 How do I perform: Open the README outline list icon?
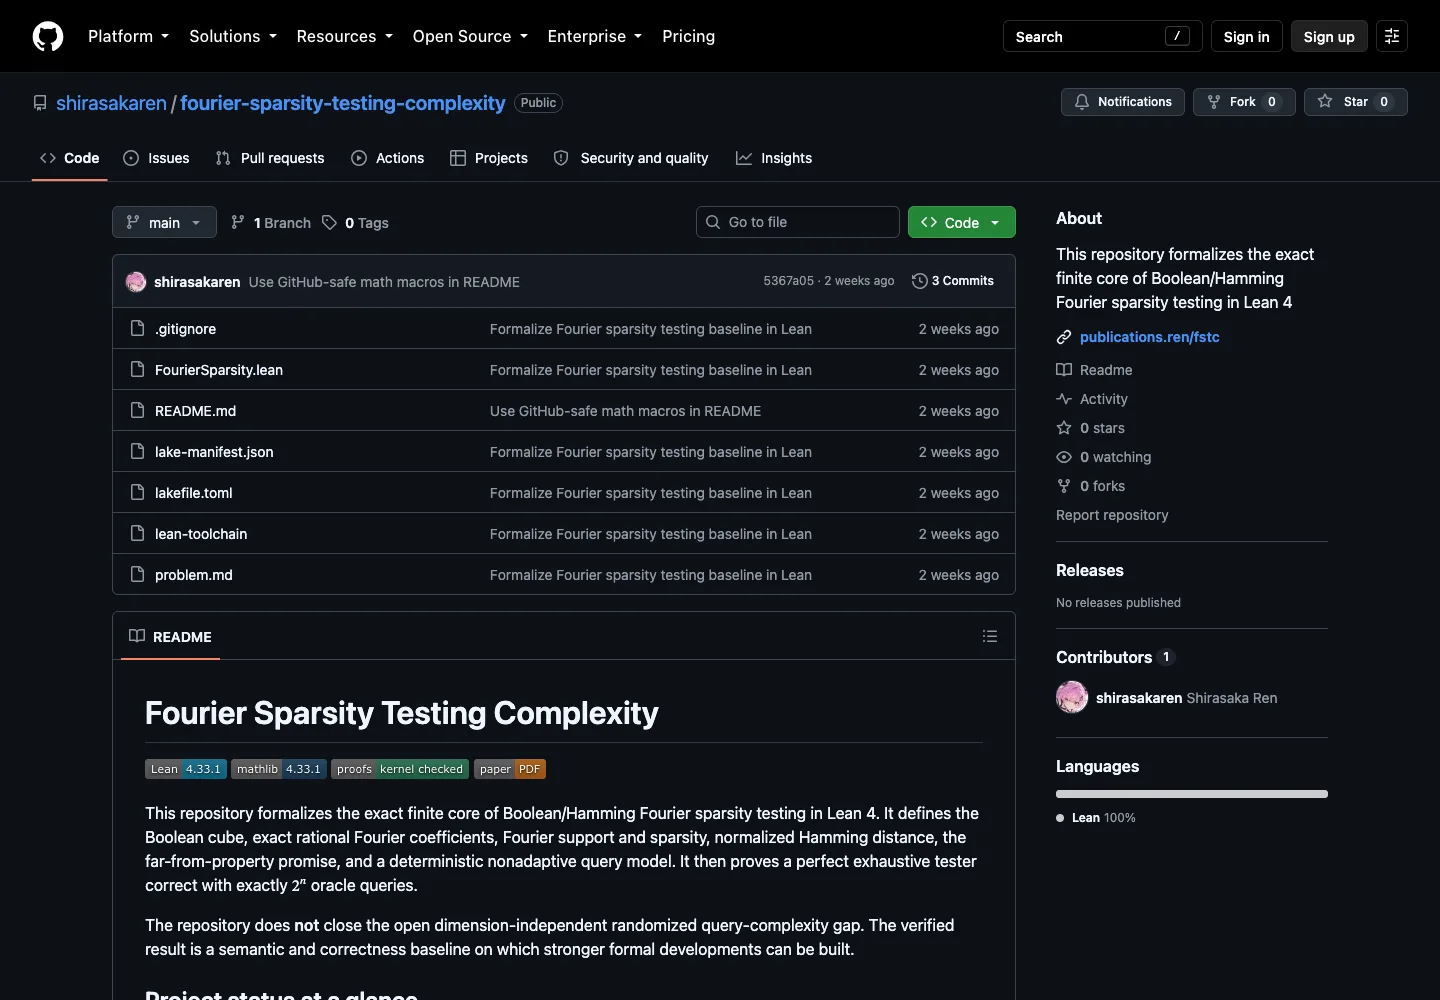coord(990,636)
